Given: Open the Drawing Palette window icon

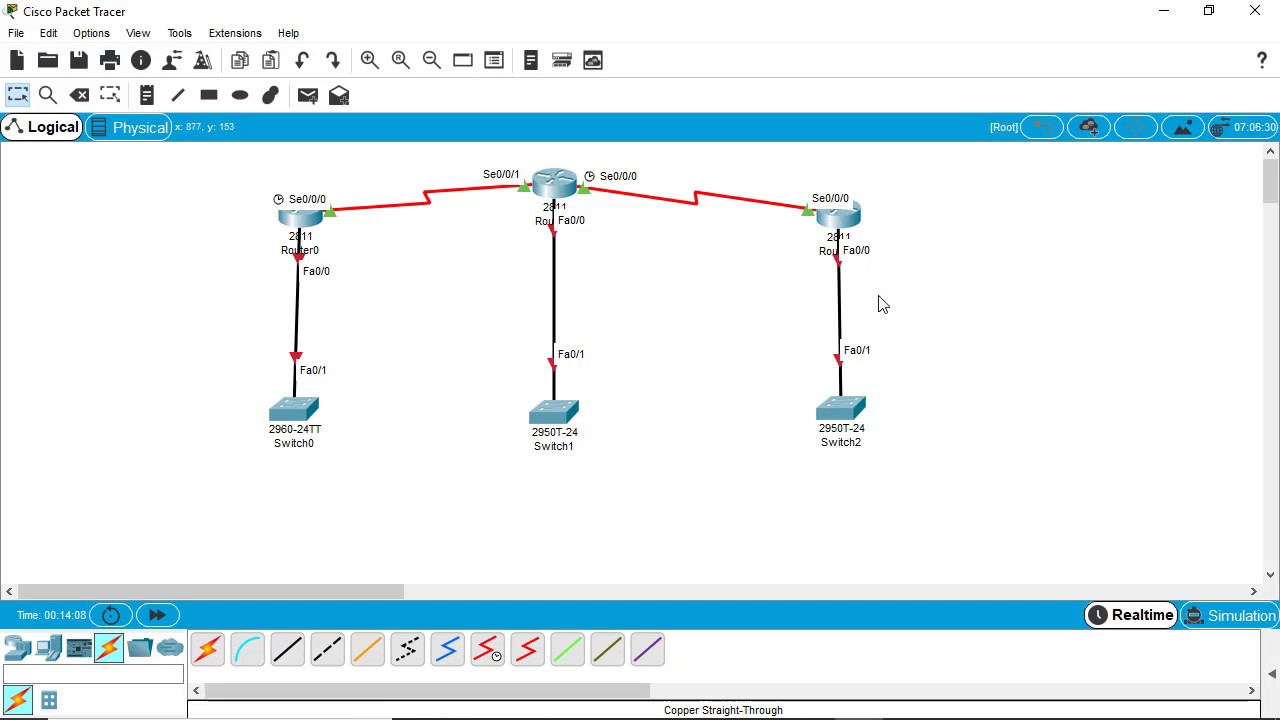Looking at the screenshot, I should point(463,61).
